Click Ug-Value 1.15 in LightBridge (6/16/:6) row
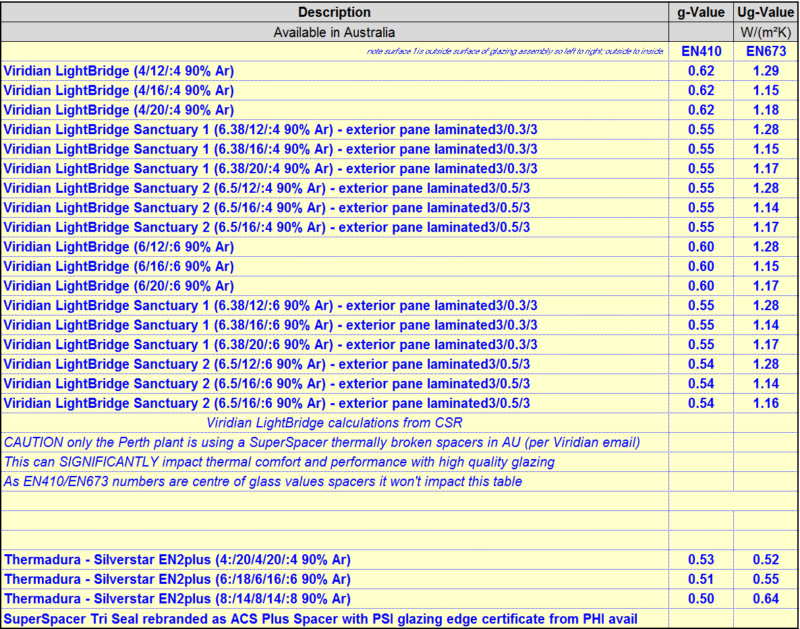The image size is (800, 629). click(x=766, y=266)
